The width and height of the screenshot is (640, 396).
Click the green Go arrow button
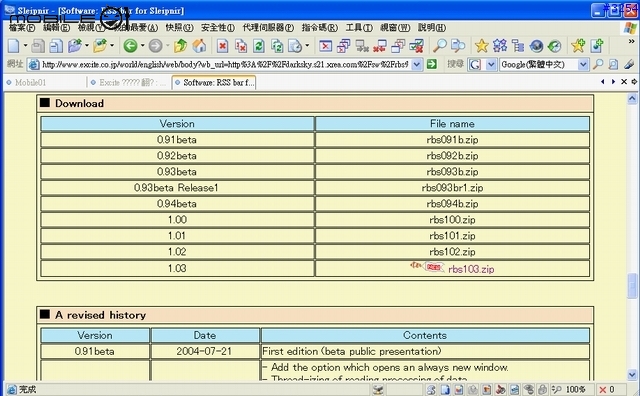point(431,65)
